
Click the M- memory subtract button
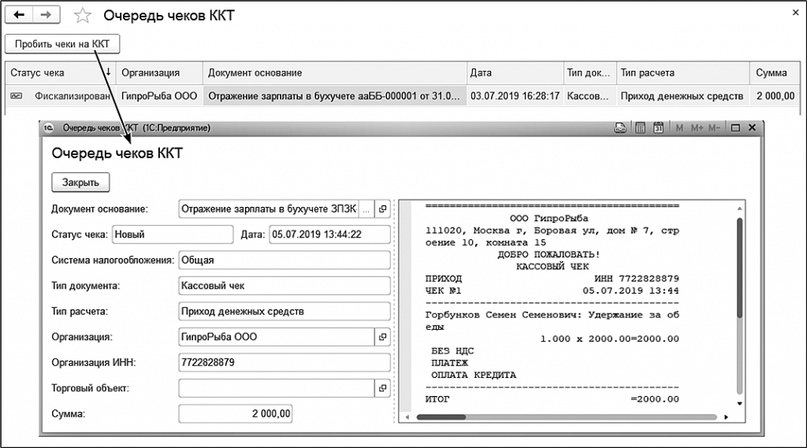(x=716, y=128)
